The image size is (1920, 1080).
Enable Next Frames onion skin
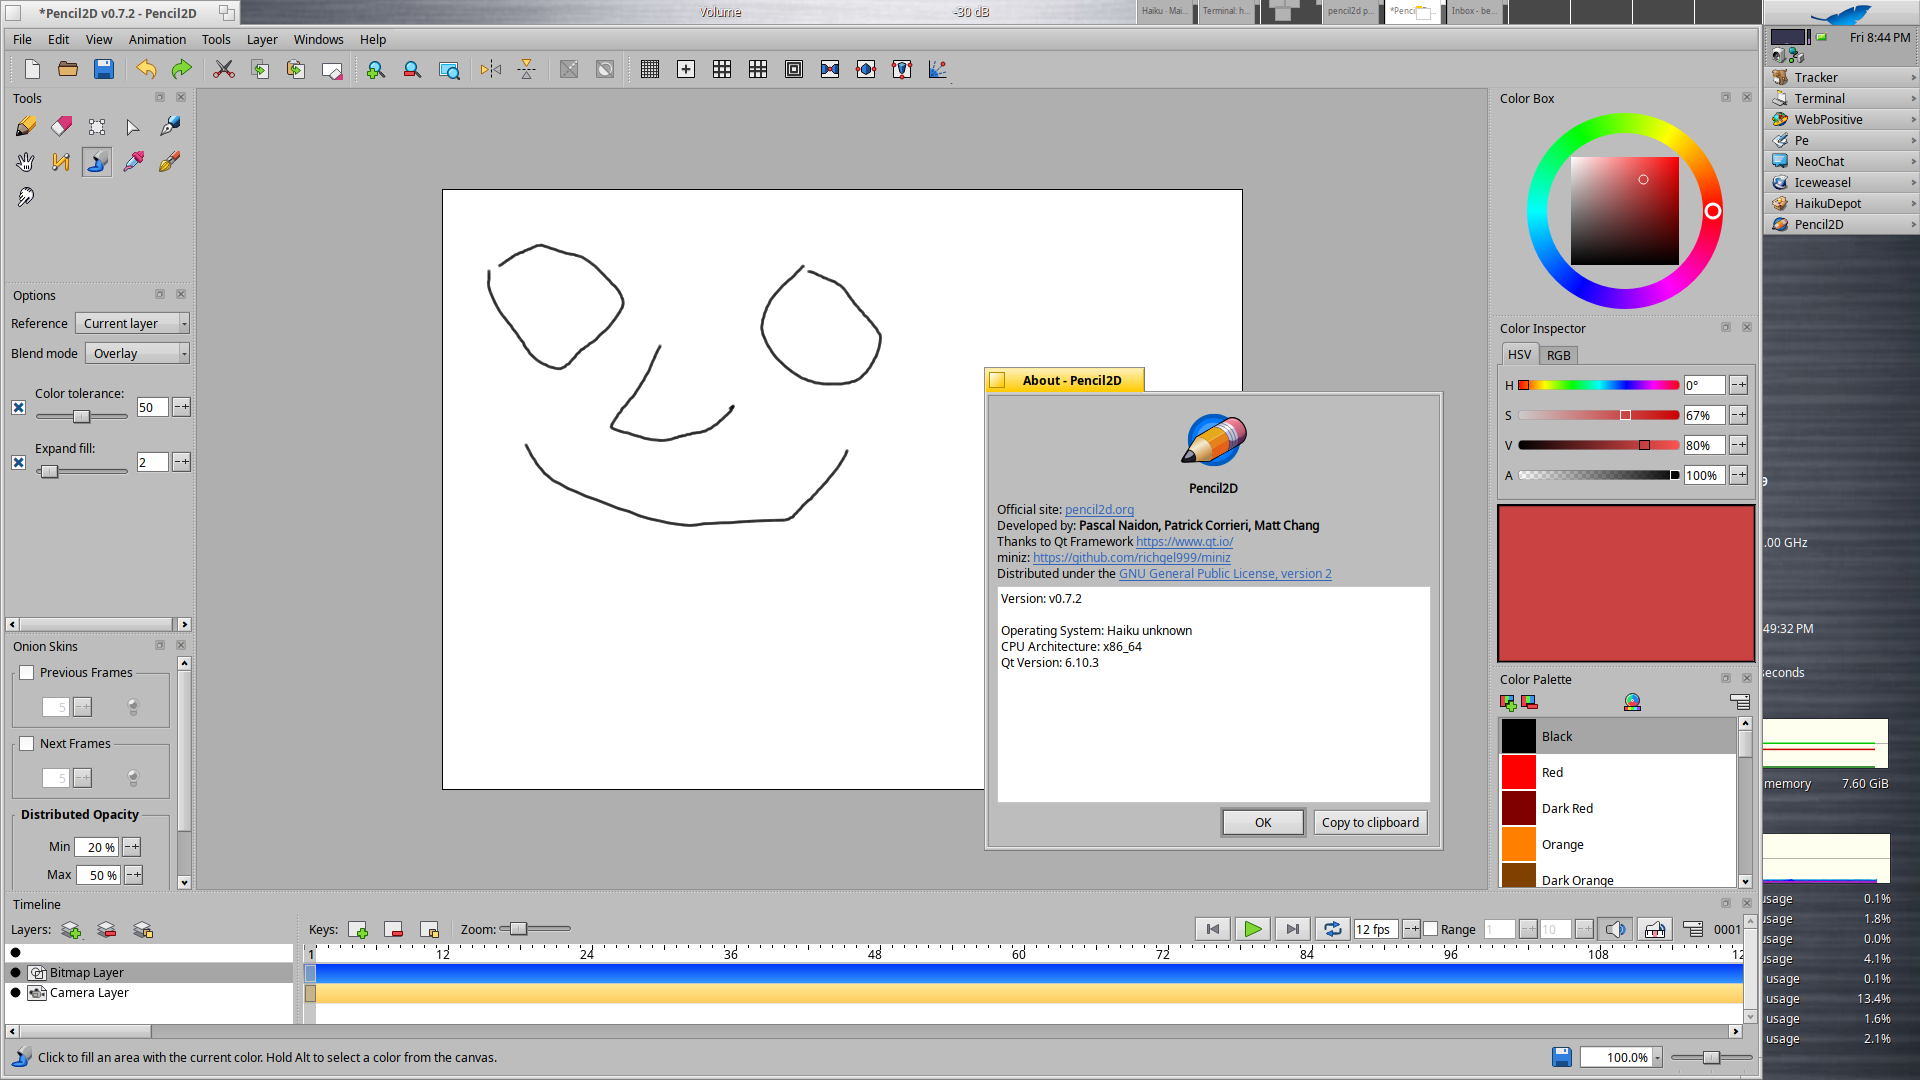tap(27, 744)
